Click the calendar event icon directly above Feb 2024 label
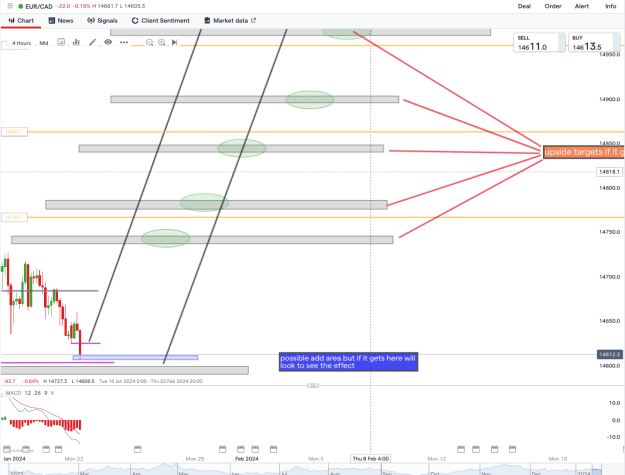Image resolution: width=625 pixels, height=475 pixels. (x=241, y=449)
